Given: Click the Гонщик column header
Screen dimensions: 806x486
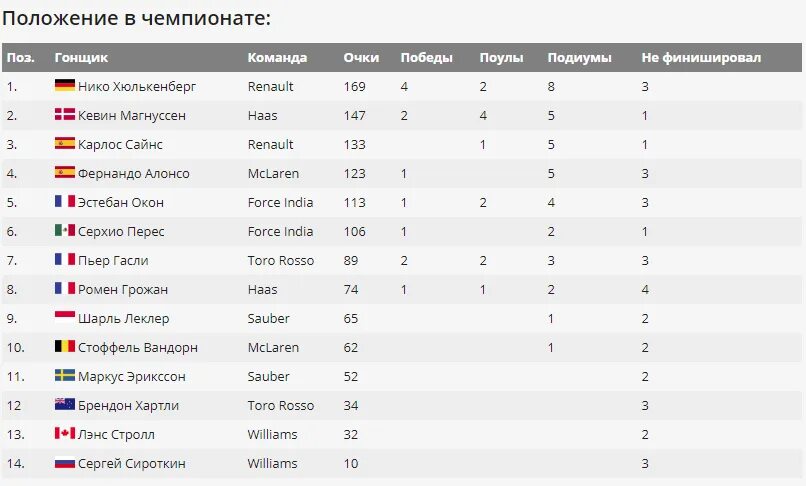Looking at the screenshot, I should pos(81,58).
